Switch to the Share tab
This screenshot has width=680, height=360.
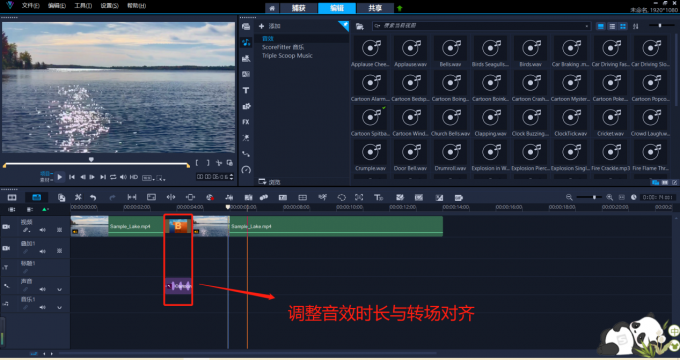click(x=375, y=8)
